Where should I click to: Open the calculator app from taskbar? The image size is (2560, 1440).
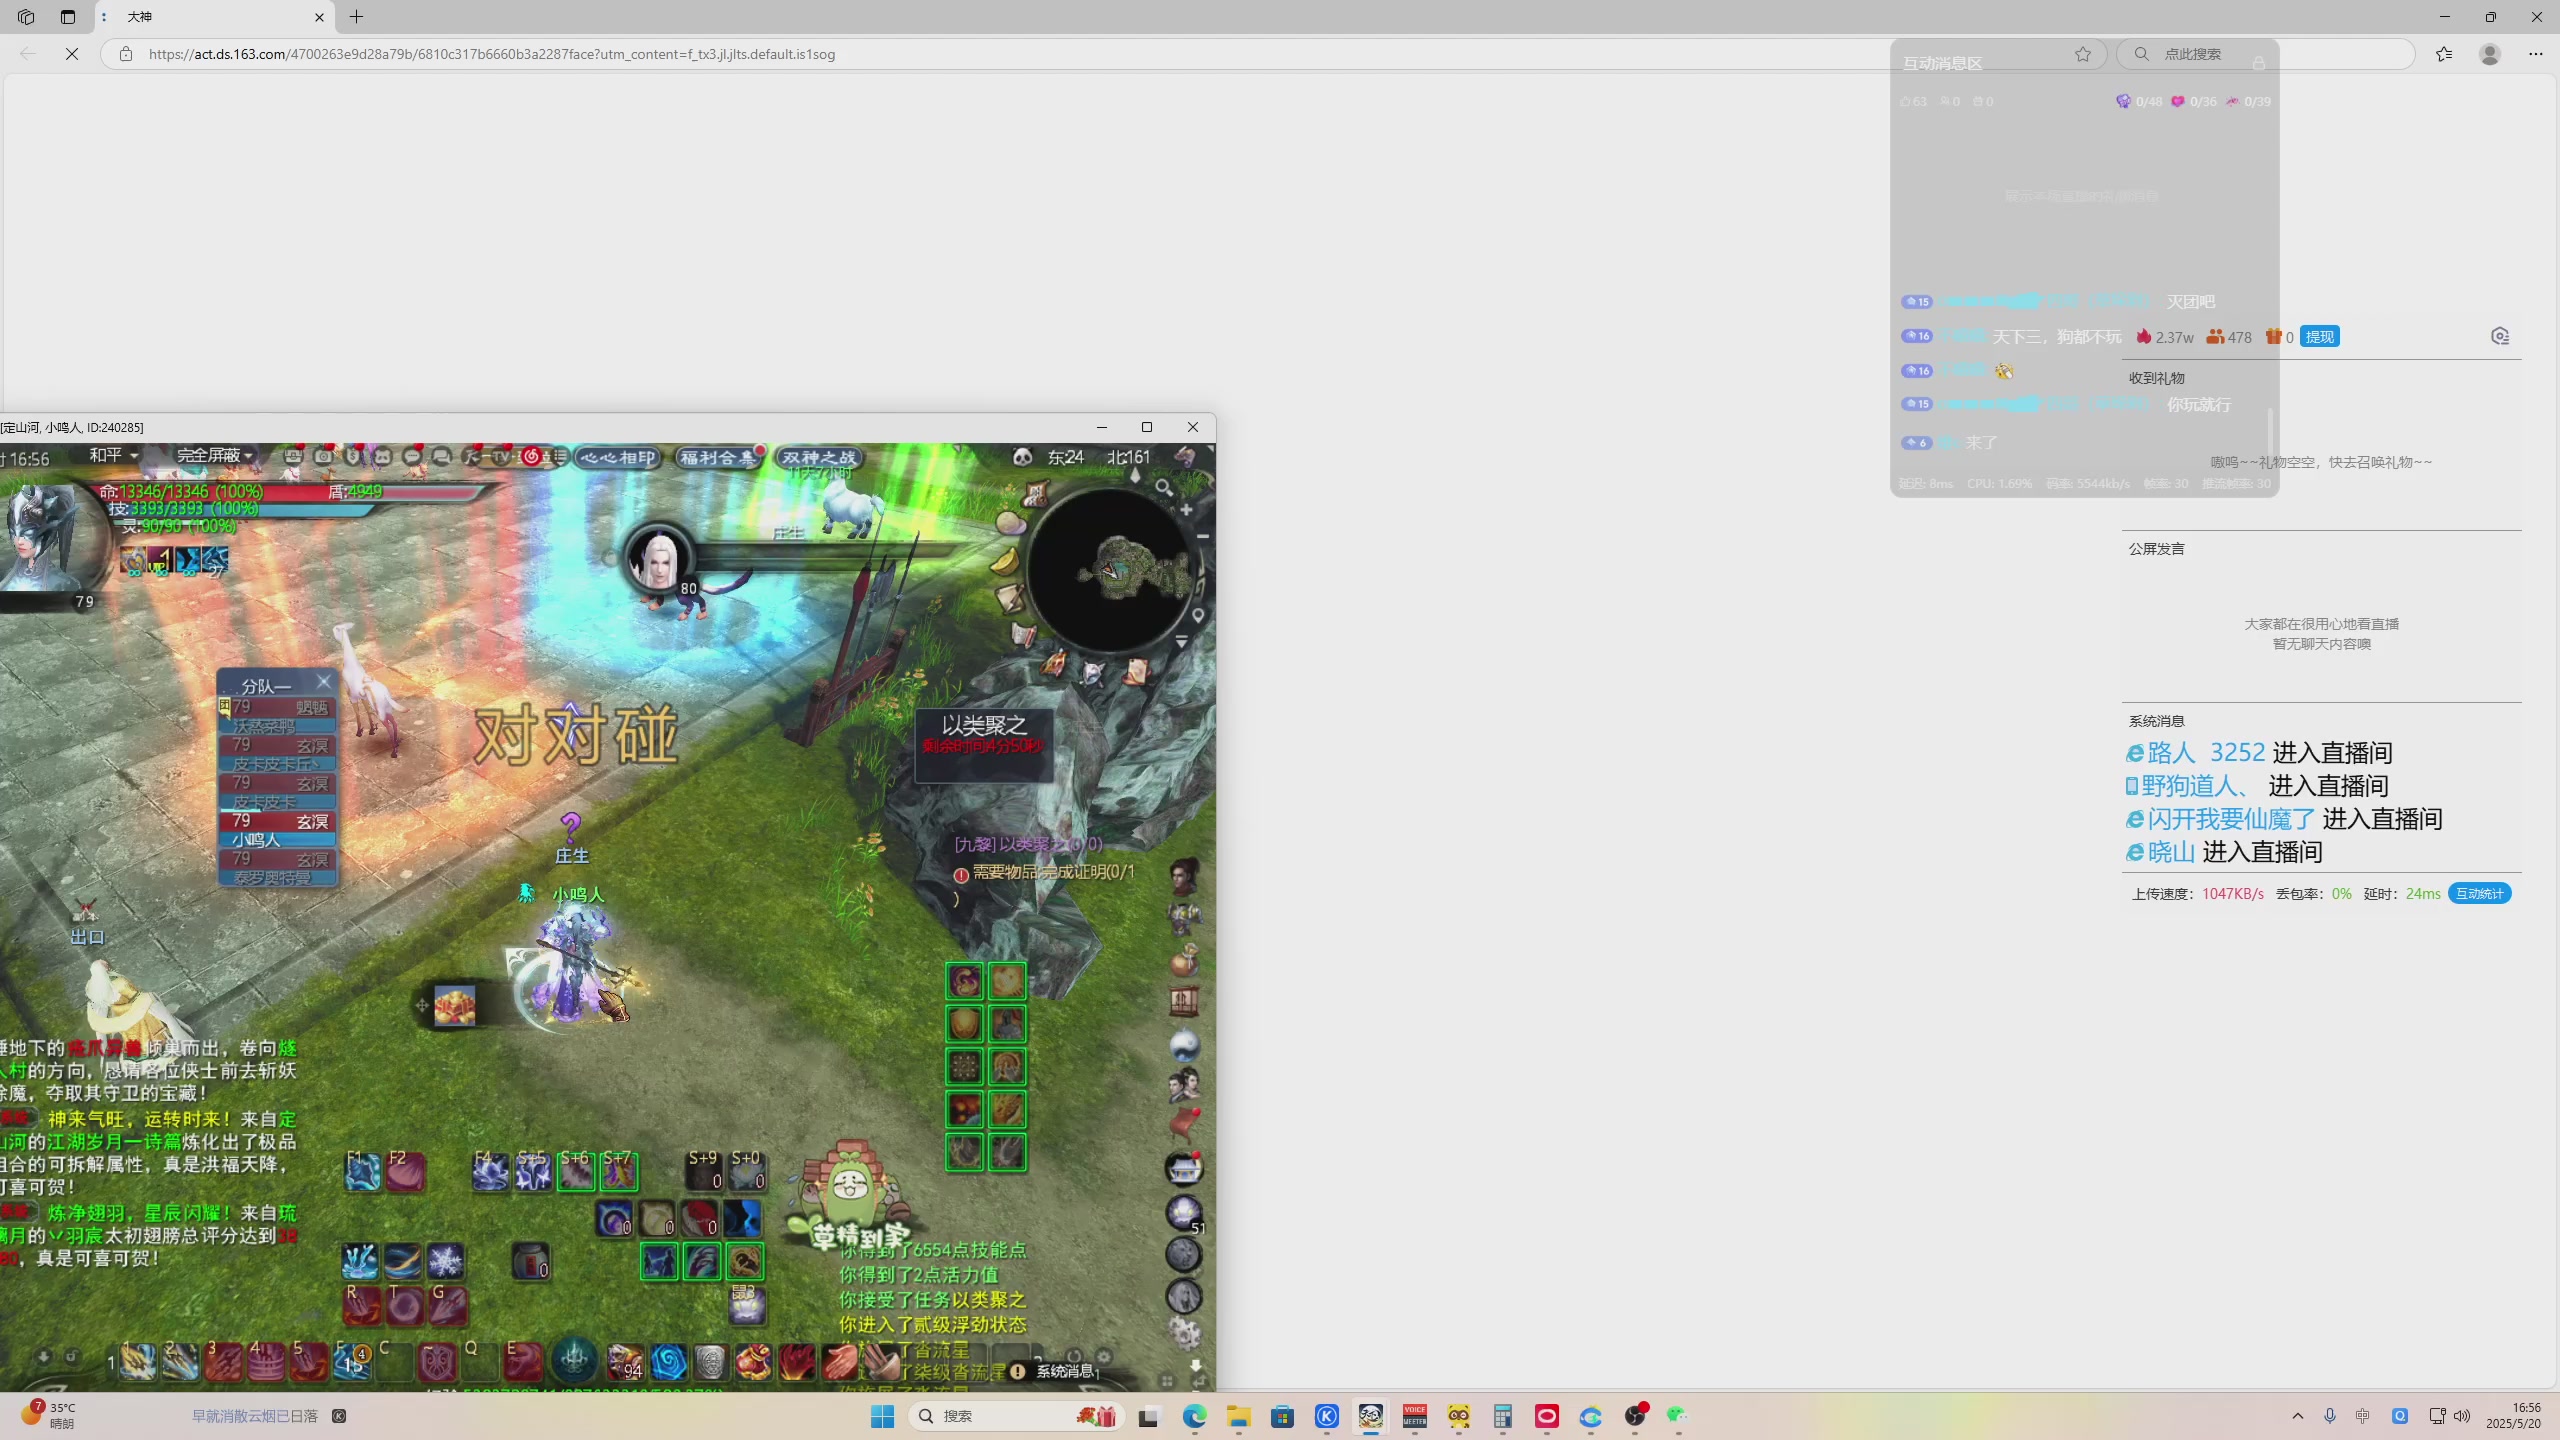pyautogui.click(x=1502, y=1416)
